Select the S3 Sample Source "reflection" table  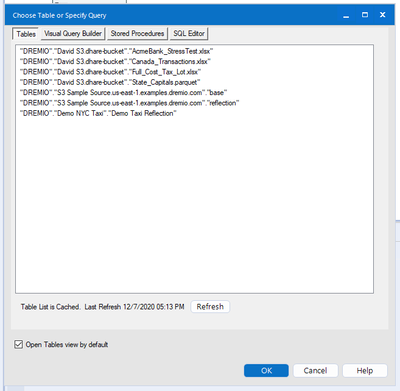[129, 103]
